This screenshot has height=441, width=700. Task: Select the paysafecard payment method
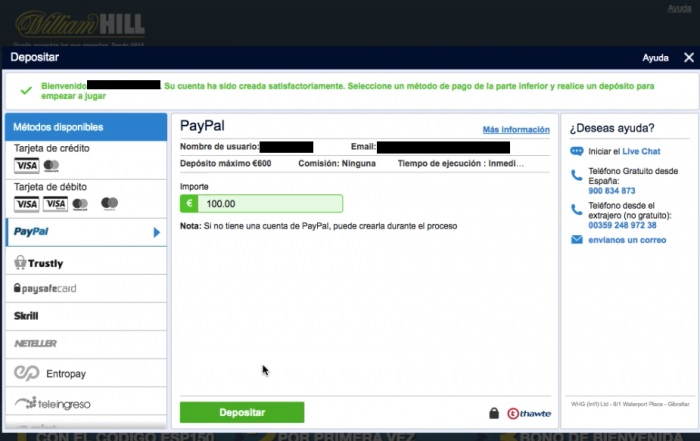86,288
